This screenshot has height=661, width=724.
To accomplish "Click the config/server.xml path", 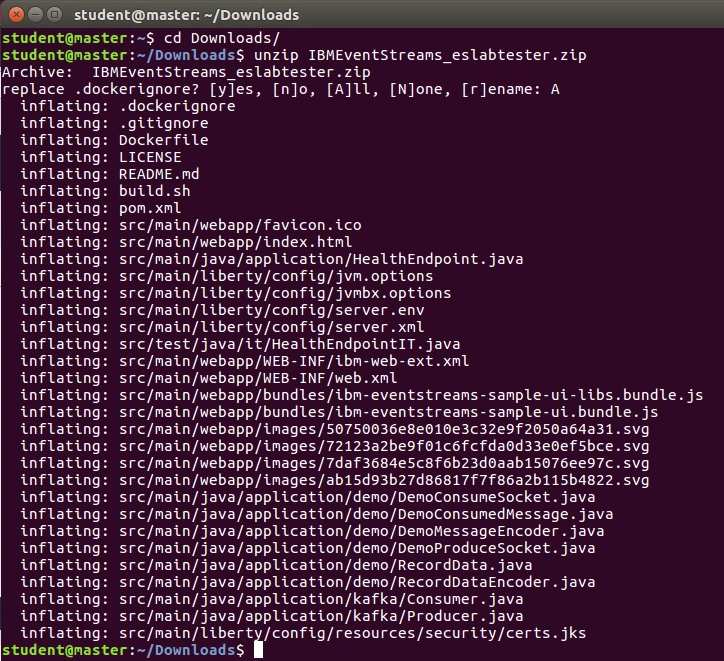I will pyautogui.click(x=272, y=327).
